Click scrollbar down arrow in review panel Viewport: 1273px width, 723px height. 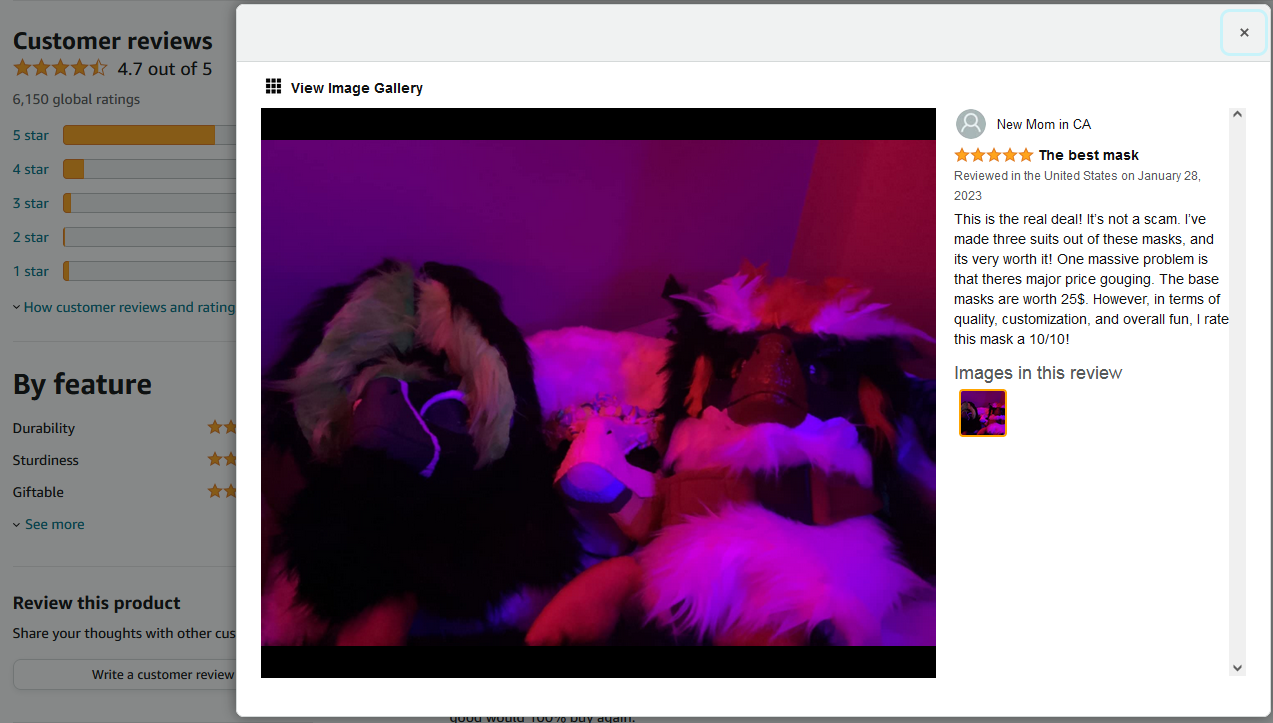[x=1237, y=668]
